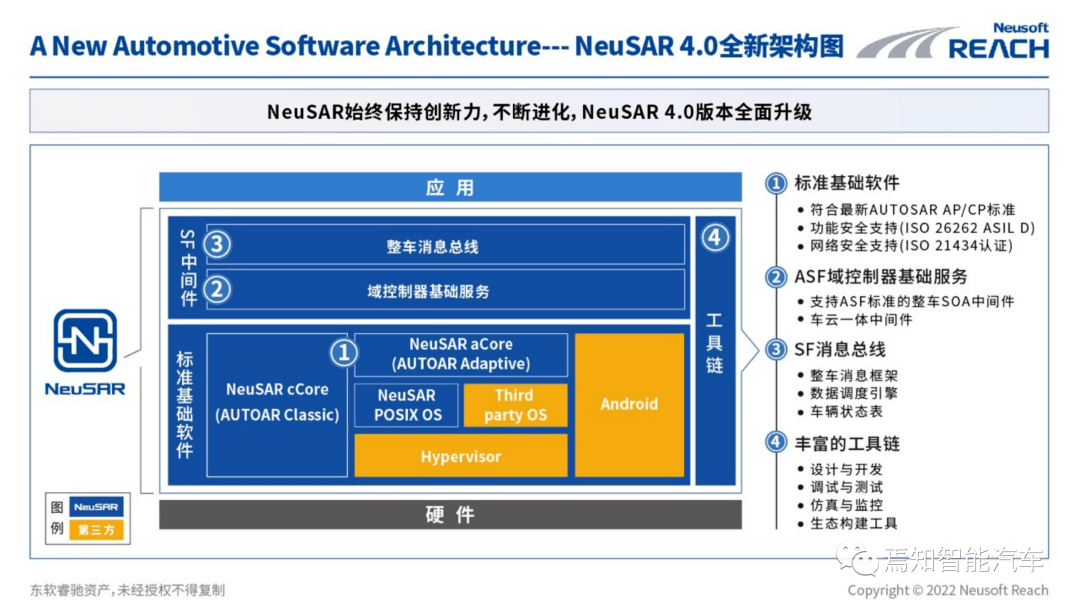
Task: Click numbered badge ① on NeuSAR aCore
Action: (344, 352)
